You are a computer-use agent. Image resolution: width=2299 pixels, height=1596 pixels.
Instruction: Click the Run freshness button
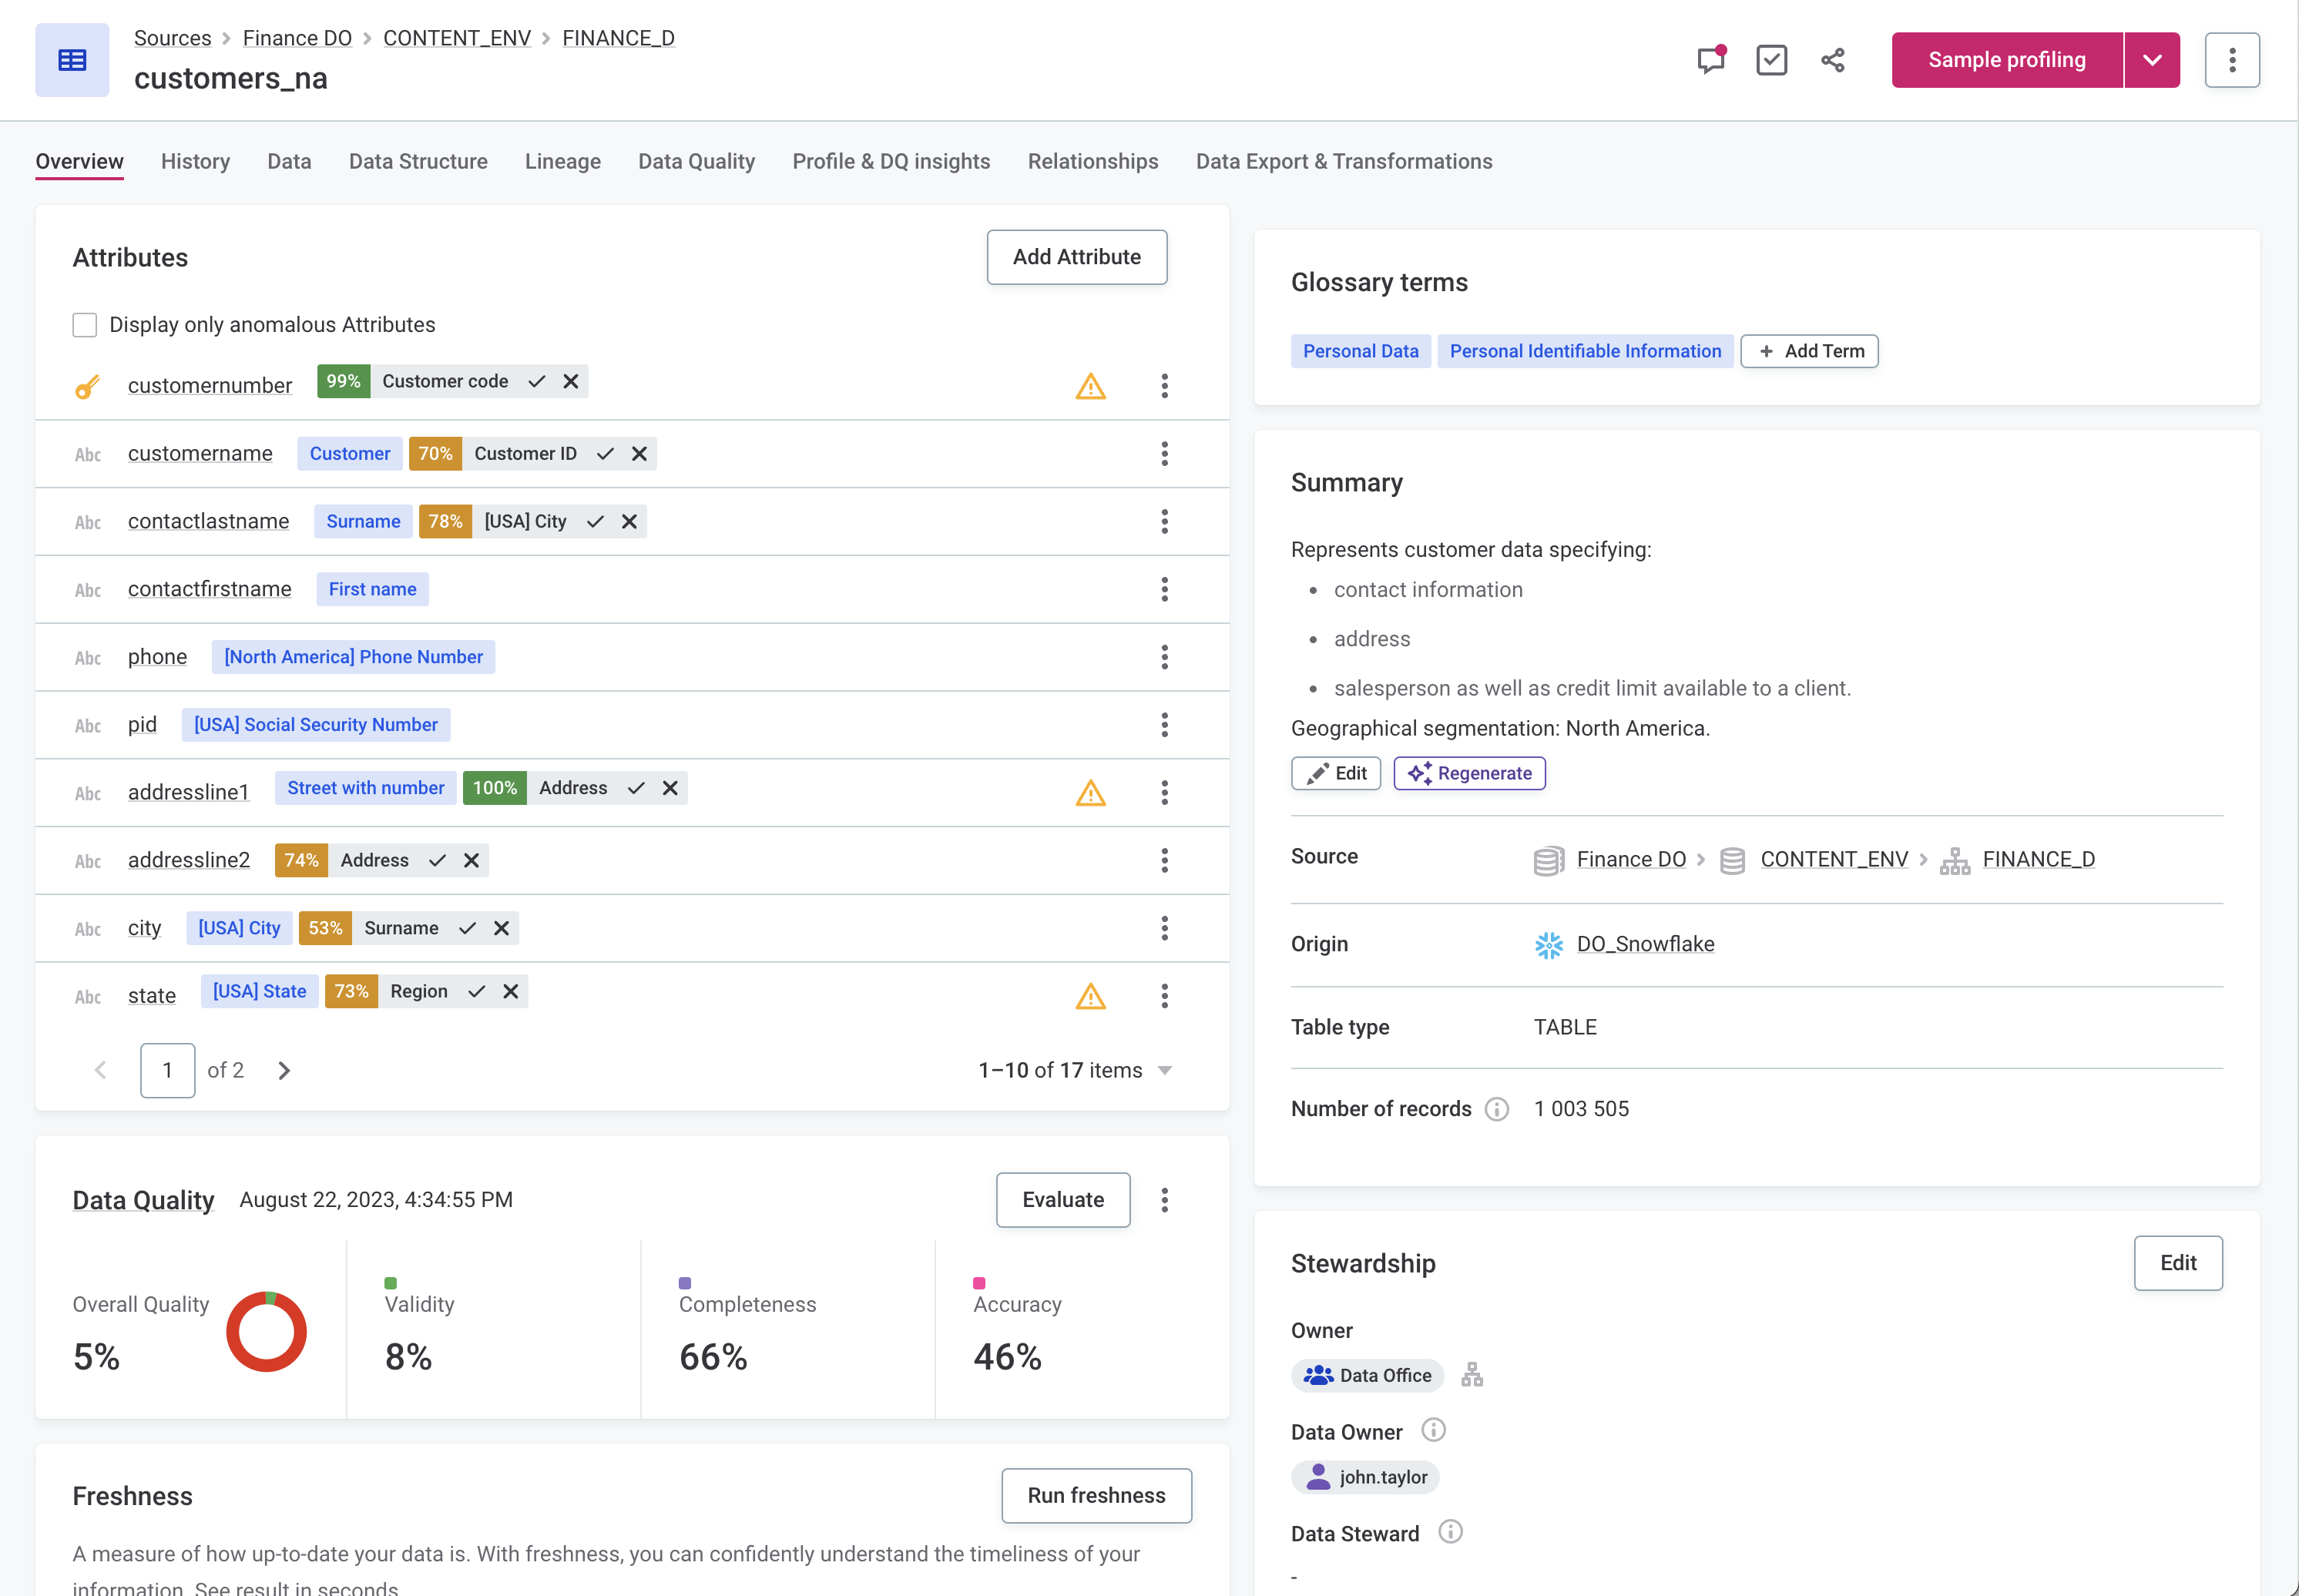1096,1495
